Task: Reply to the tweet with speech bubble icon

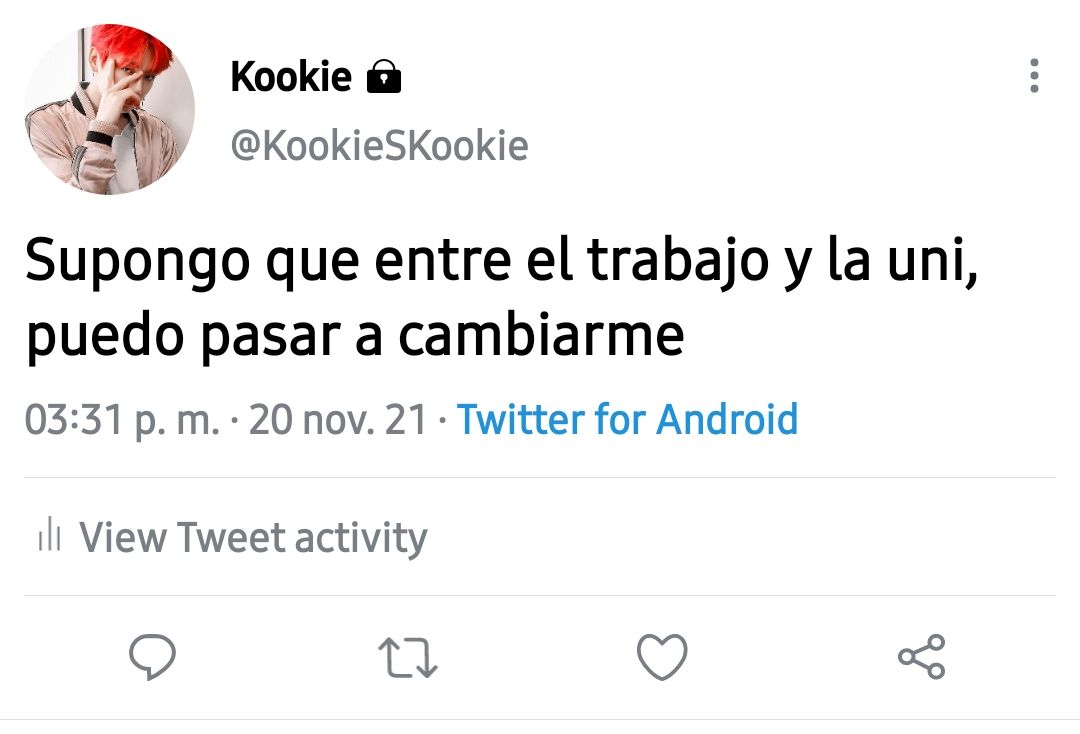Action: click(x=152, y=656)
